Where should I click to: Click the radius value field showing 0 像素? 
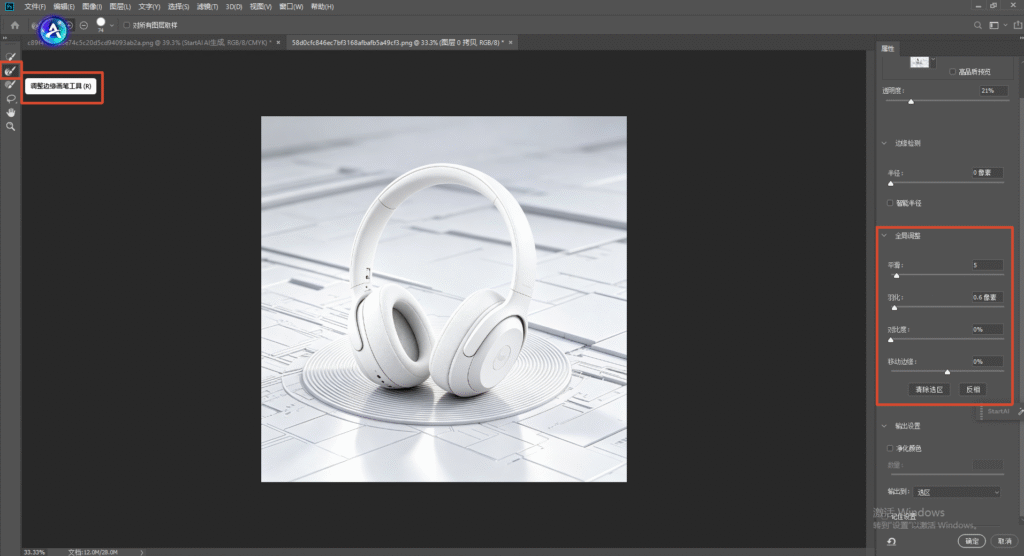click(987, 172)
